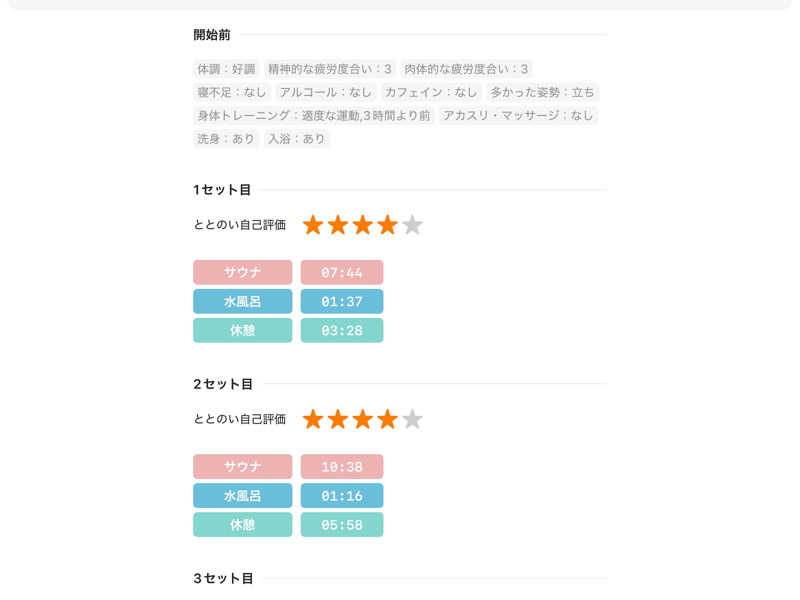
Task: Click the third star in set 1 rating
Action: (x=362, y=225)
